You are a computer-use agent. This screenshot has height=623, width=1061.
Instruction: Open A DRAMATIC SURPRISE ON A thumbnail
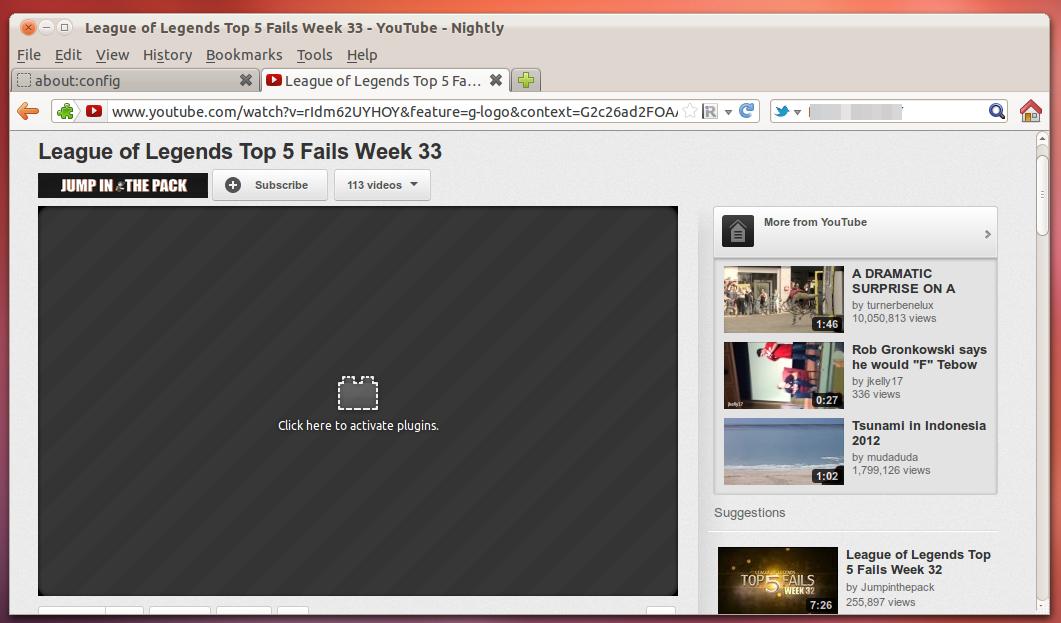784,299
